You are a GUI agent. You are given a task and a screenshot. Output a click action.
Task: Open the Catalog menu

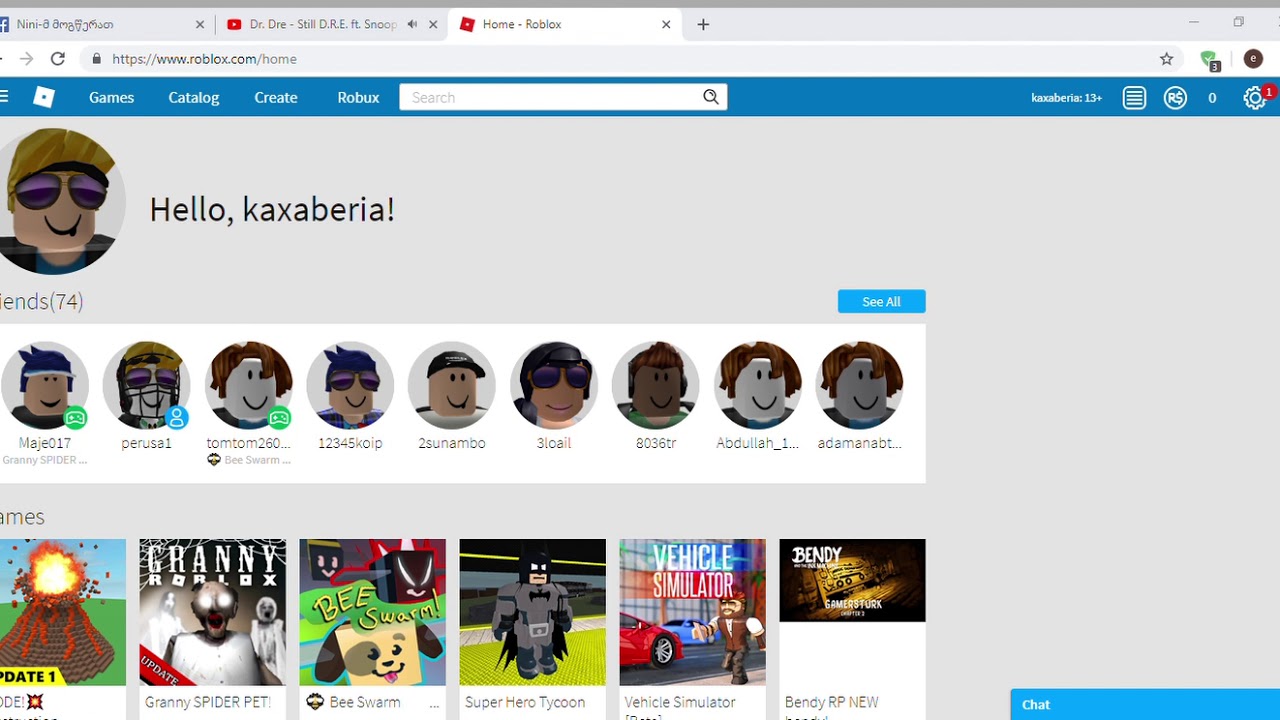pyautogui.click(x=194, y=97)
